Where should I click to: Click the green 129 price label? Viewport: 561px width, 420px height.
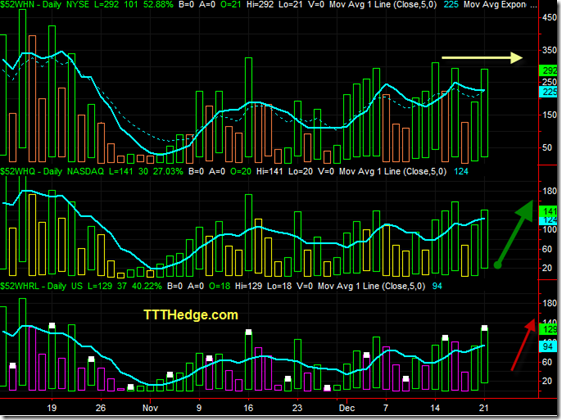pyautogui.click(x=548, y=329)
